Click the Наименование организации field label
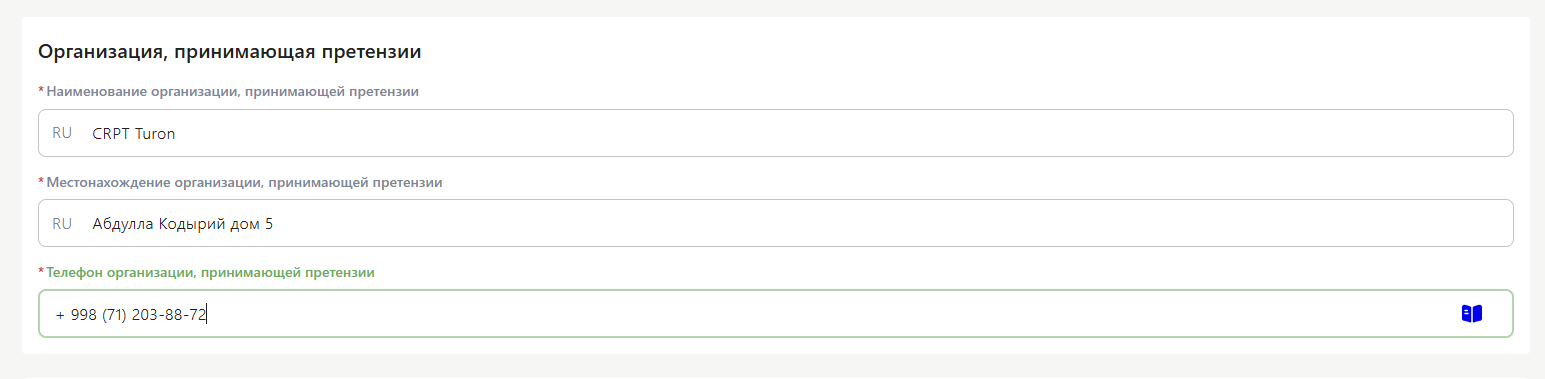This screenshot has width=1545, height=379. (x=232, y=92)
